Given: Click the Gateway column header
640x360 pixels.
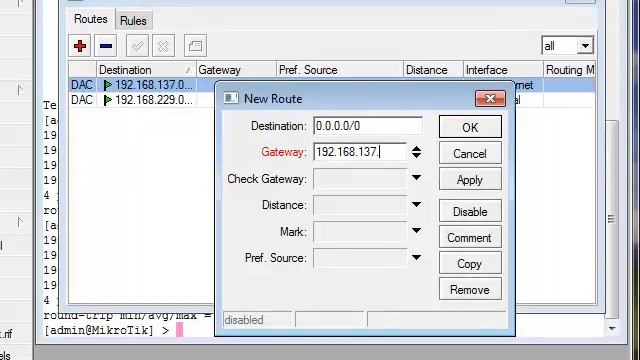Looking at the screenshot, I should [x=236, y=70].
